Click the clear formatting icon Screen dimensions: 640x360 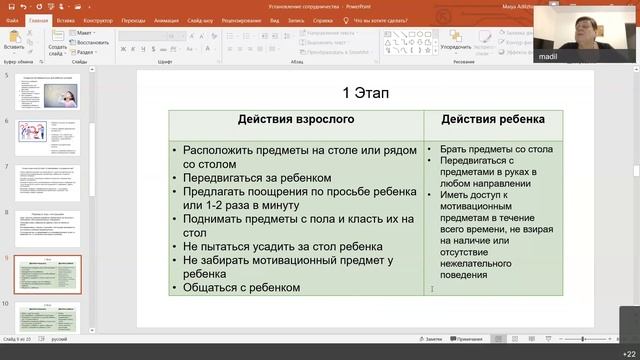pos(214,36)
